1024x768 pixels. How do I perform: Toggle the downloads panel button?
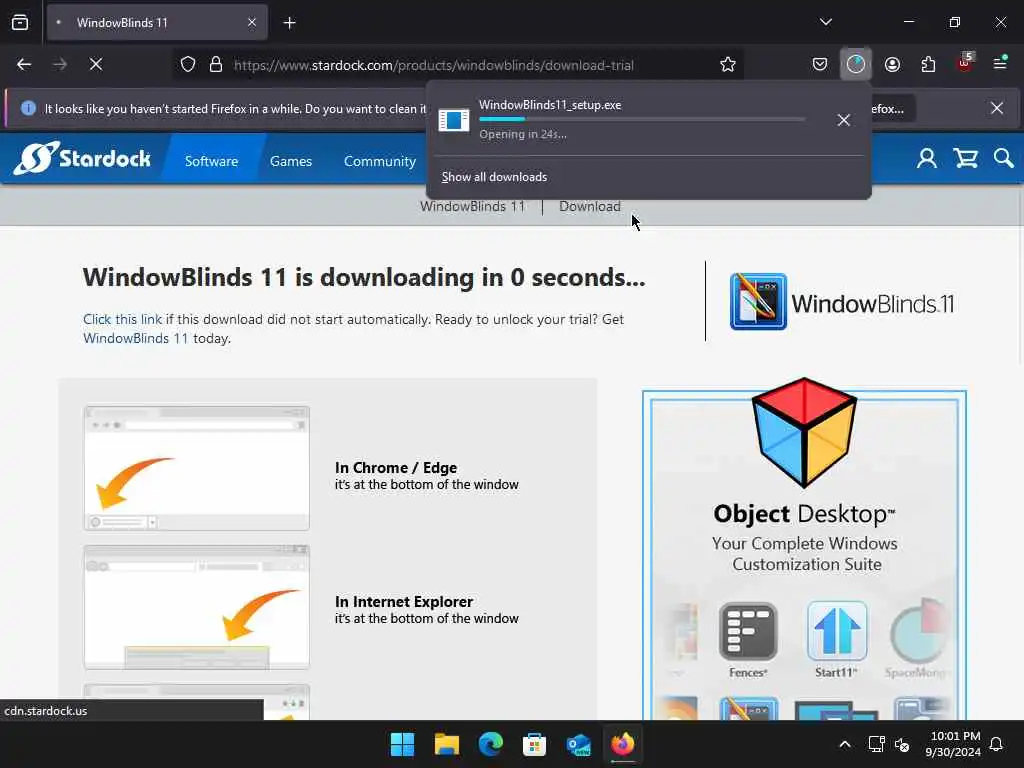click(856, 65)
